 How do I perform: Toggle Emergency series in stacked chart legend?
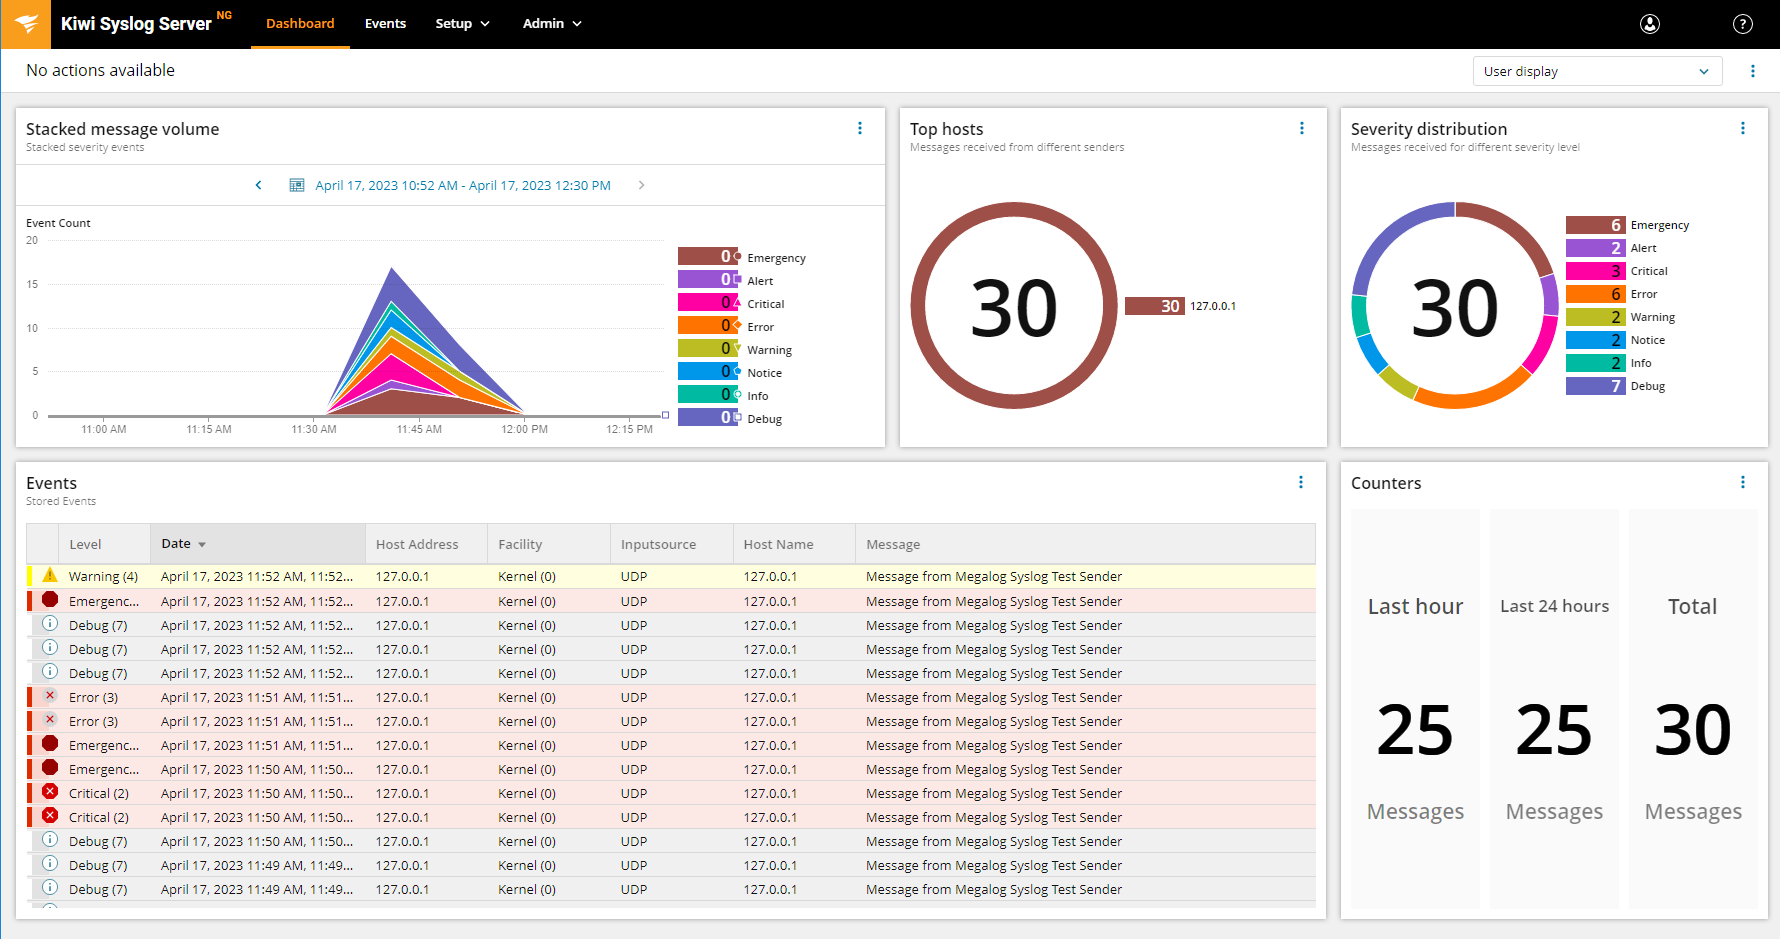pos(741,257)
